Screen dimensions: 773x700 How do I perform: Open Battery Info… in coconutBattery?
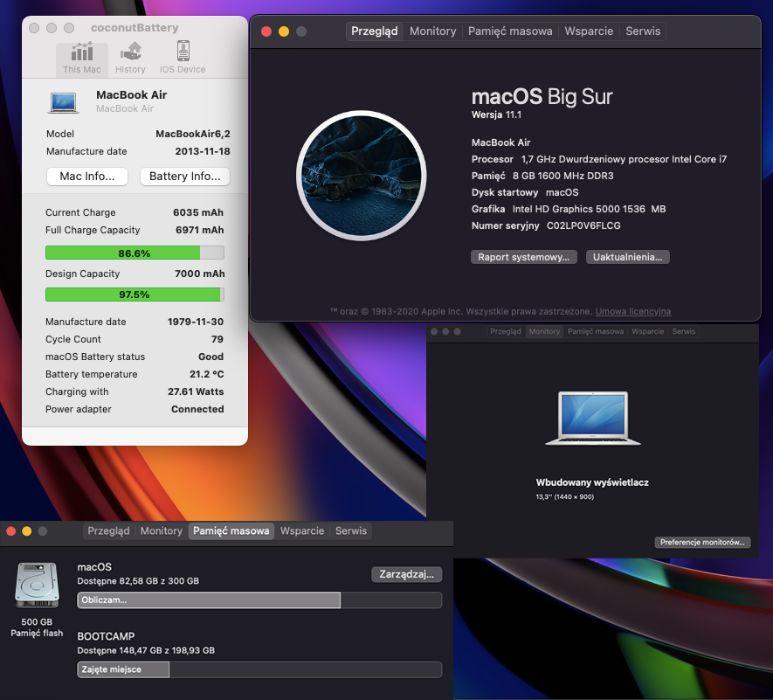(185, 176)
